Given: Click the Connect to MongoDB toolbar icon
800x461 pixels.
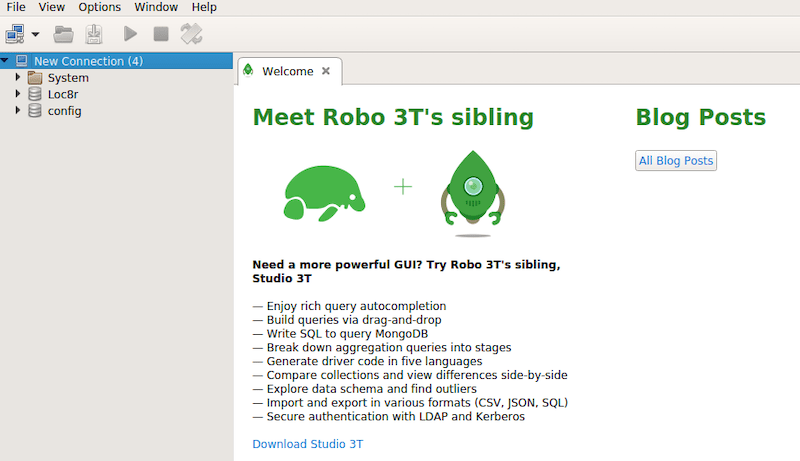Looking at the screenshot, I should (15, 34).
